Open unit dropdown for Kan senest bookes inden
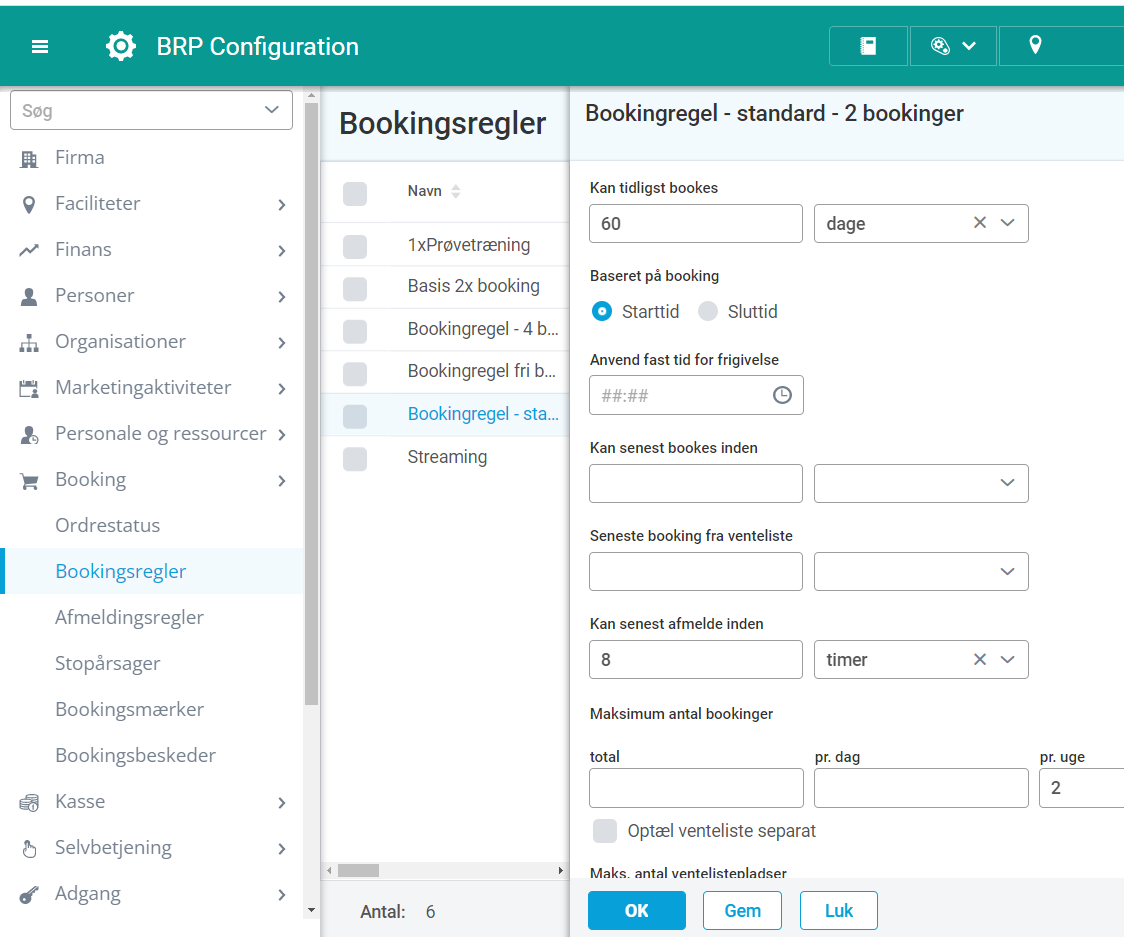 (1006, 484)
